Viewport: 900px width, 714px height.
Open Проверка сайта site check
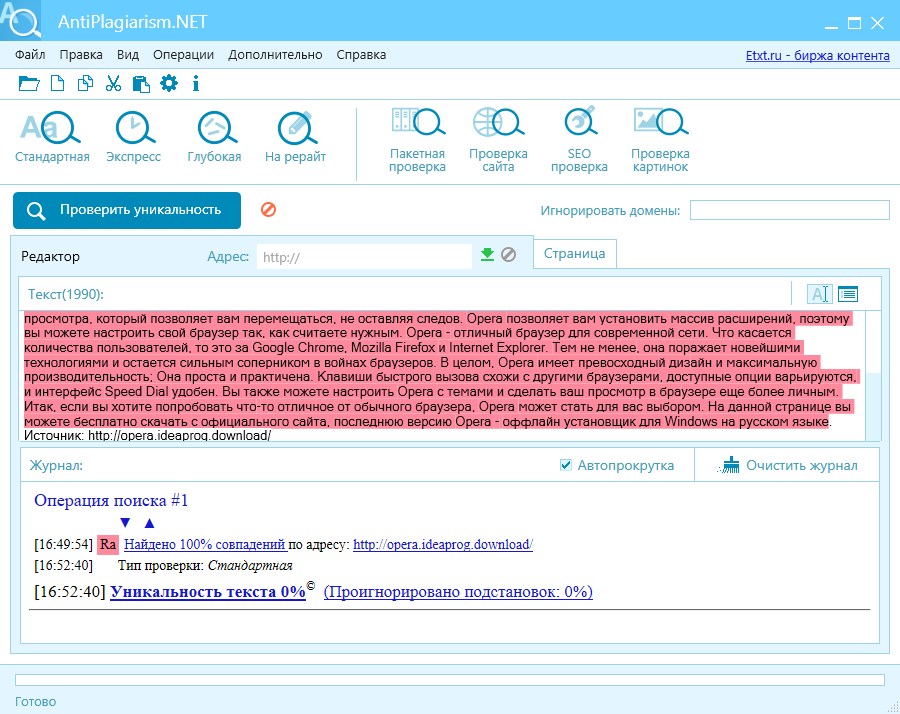(498, 140)
